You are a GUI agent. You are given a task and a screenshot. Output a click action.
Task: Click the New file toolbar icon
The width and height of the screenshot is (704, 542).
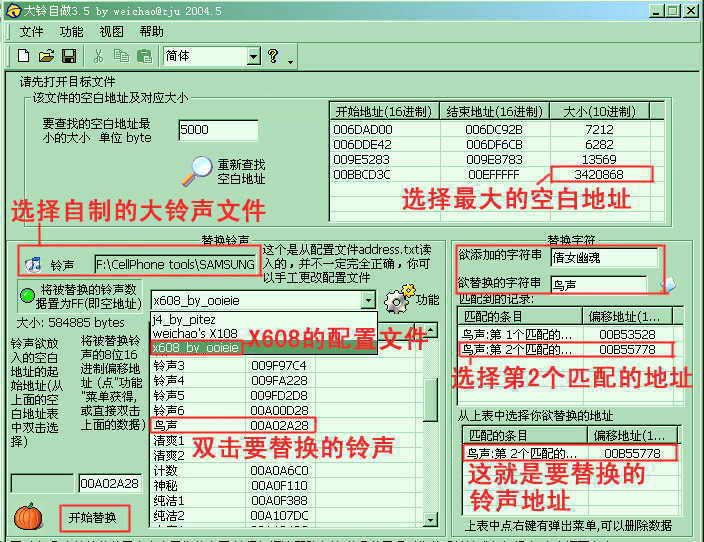click(x=22, y=56)
